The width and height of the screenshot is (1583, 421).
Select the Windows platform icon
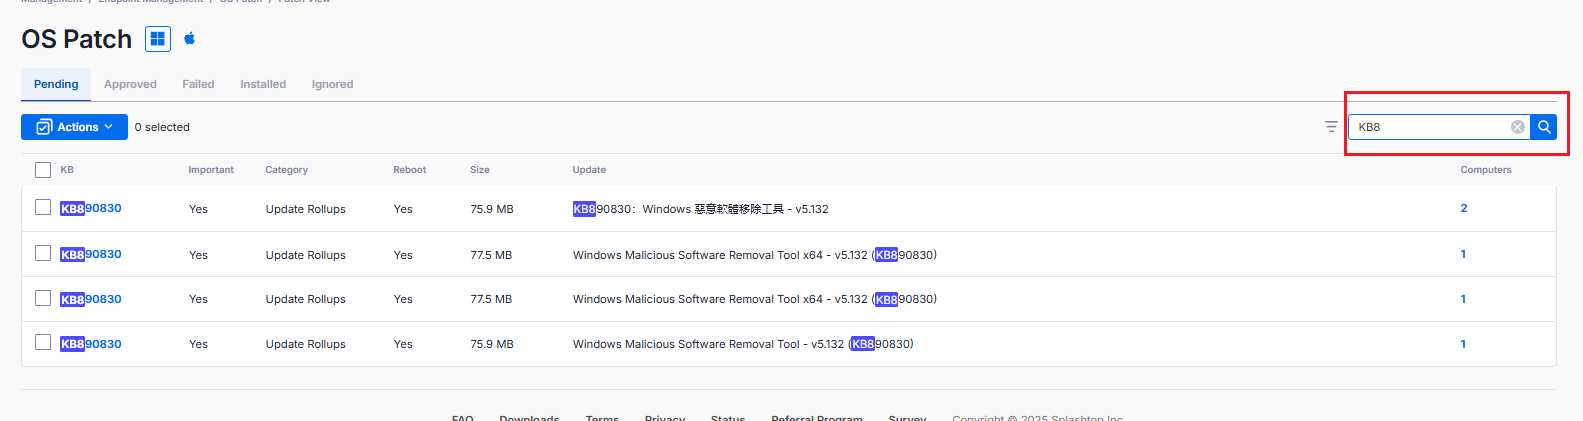tap(158, 39)
